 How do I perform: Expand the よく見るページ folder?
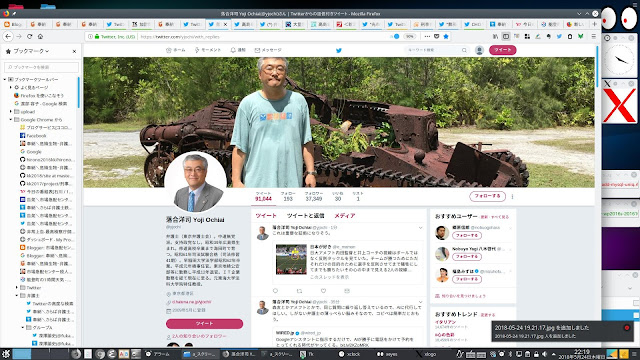(x=11, y=87)
